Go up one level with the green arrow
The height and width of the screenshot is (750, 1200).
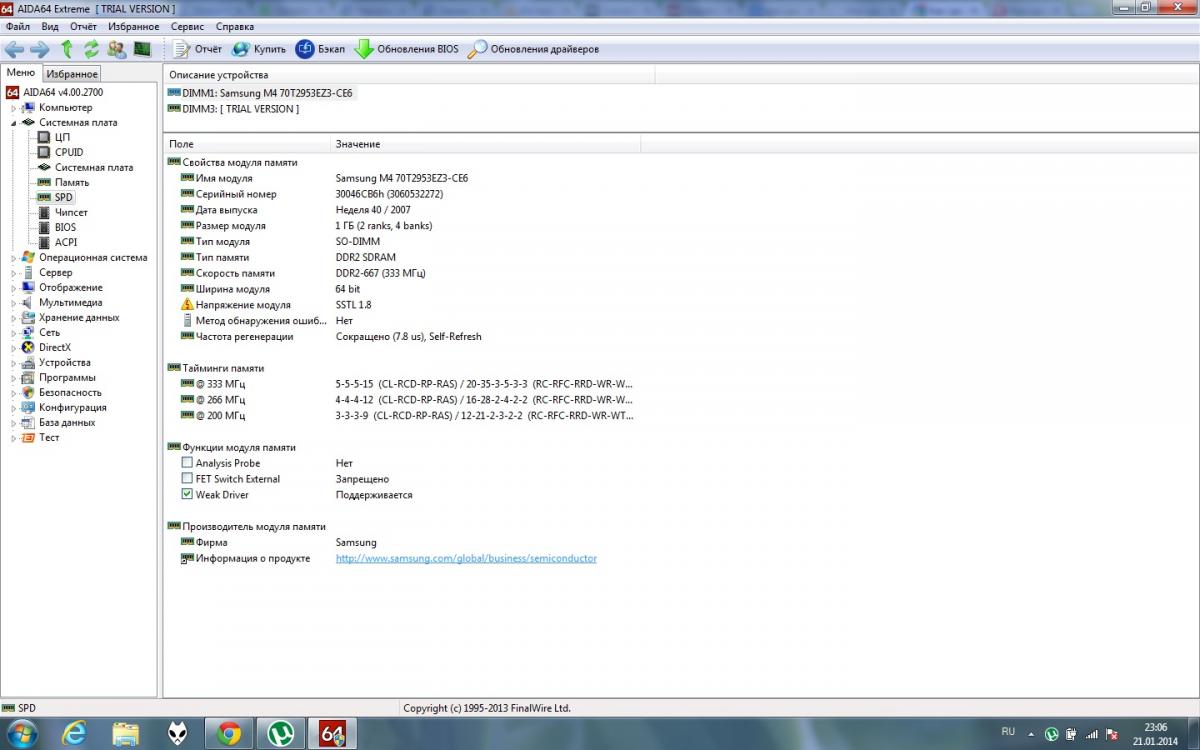pos(67,49)
